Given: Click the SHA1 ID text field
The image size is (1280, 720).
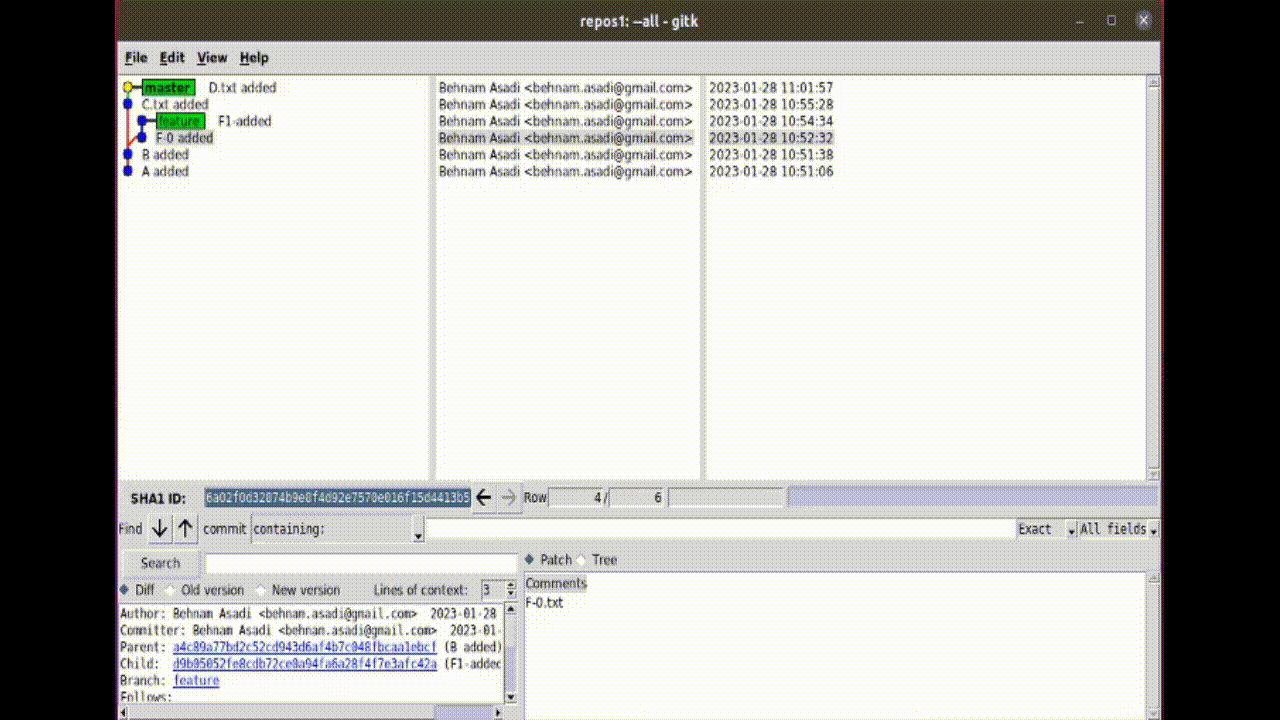Looking at the screenshot, I should click(x=337, y=497).
